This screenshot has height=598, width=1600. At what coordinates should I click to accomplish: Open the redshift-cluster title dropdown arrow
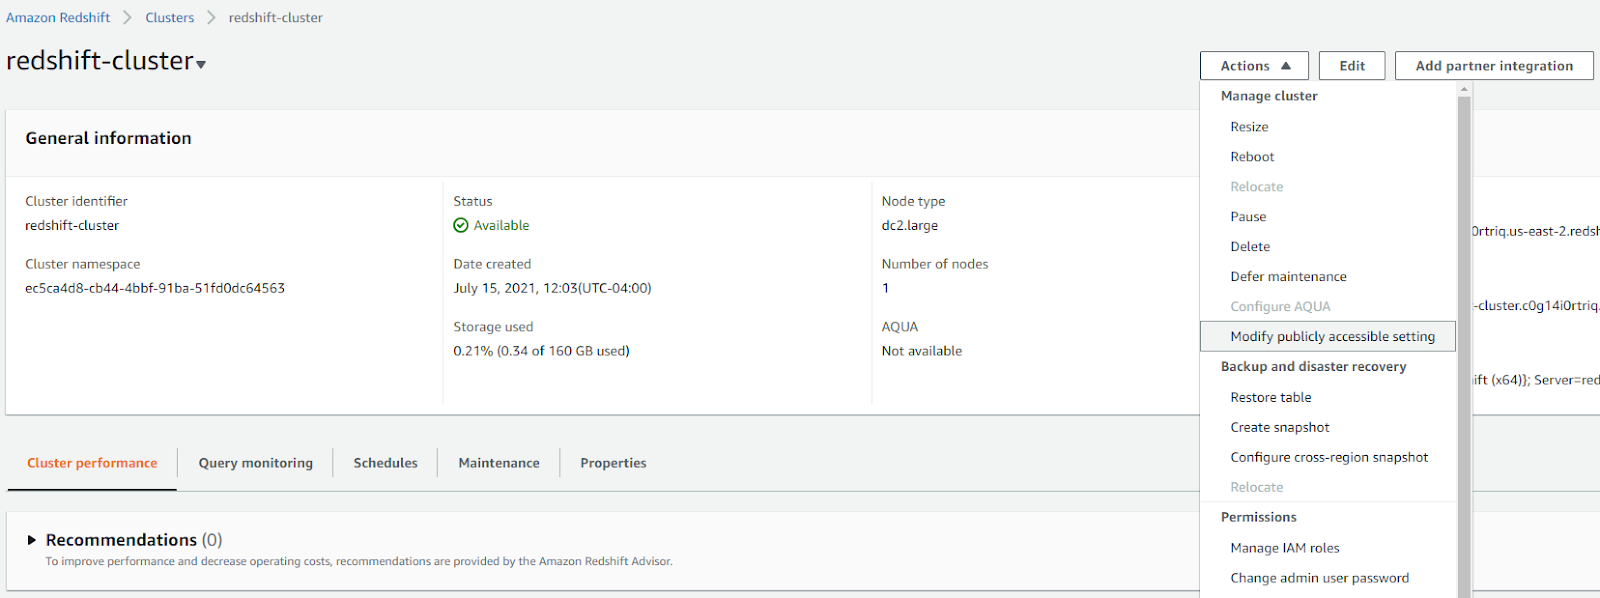coord(201,64)
